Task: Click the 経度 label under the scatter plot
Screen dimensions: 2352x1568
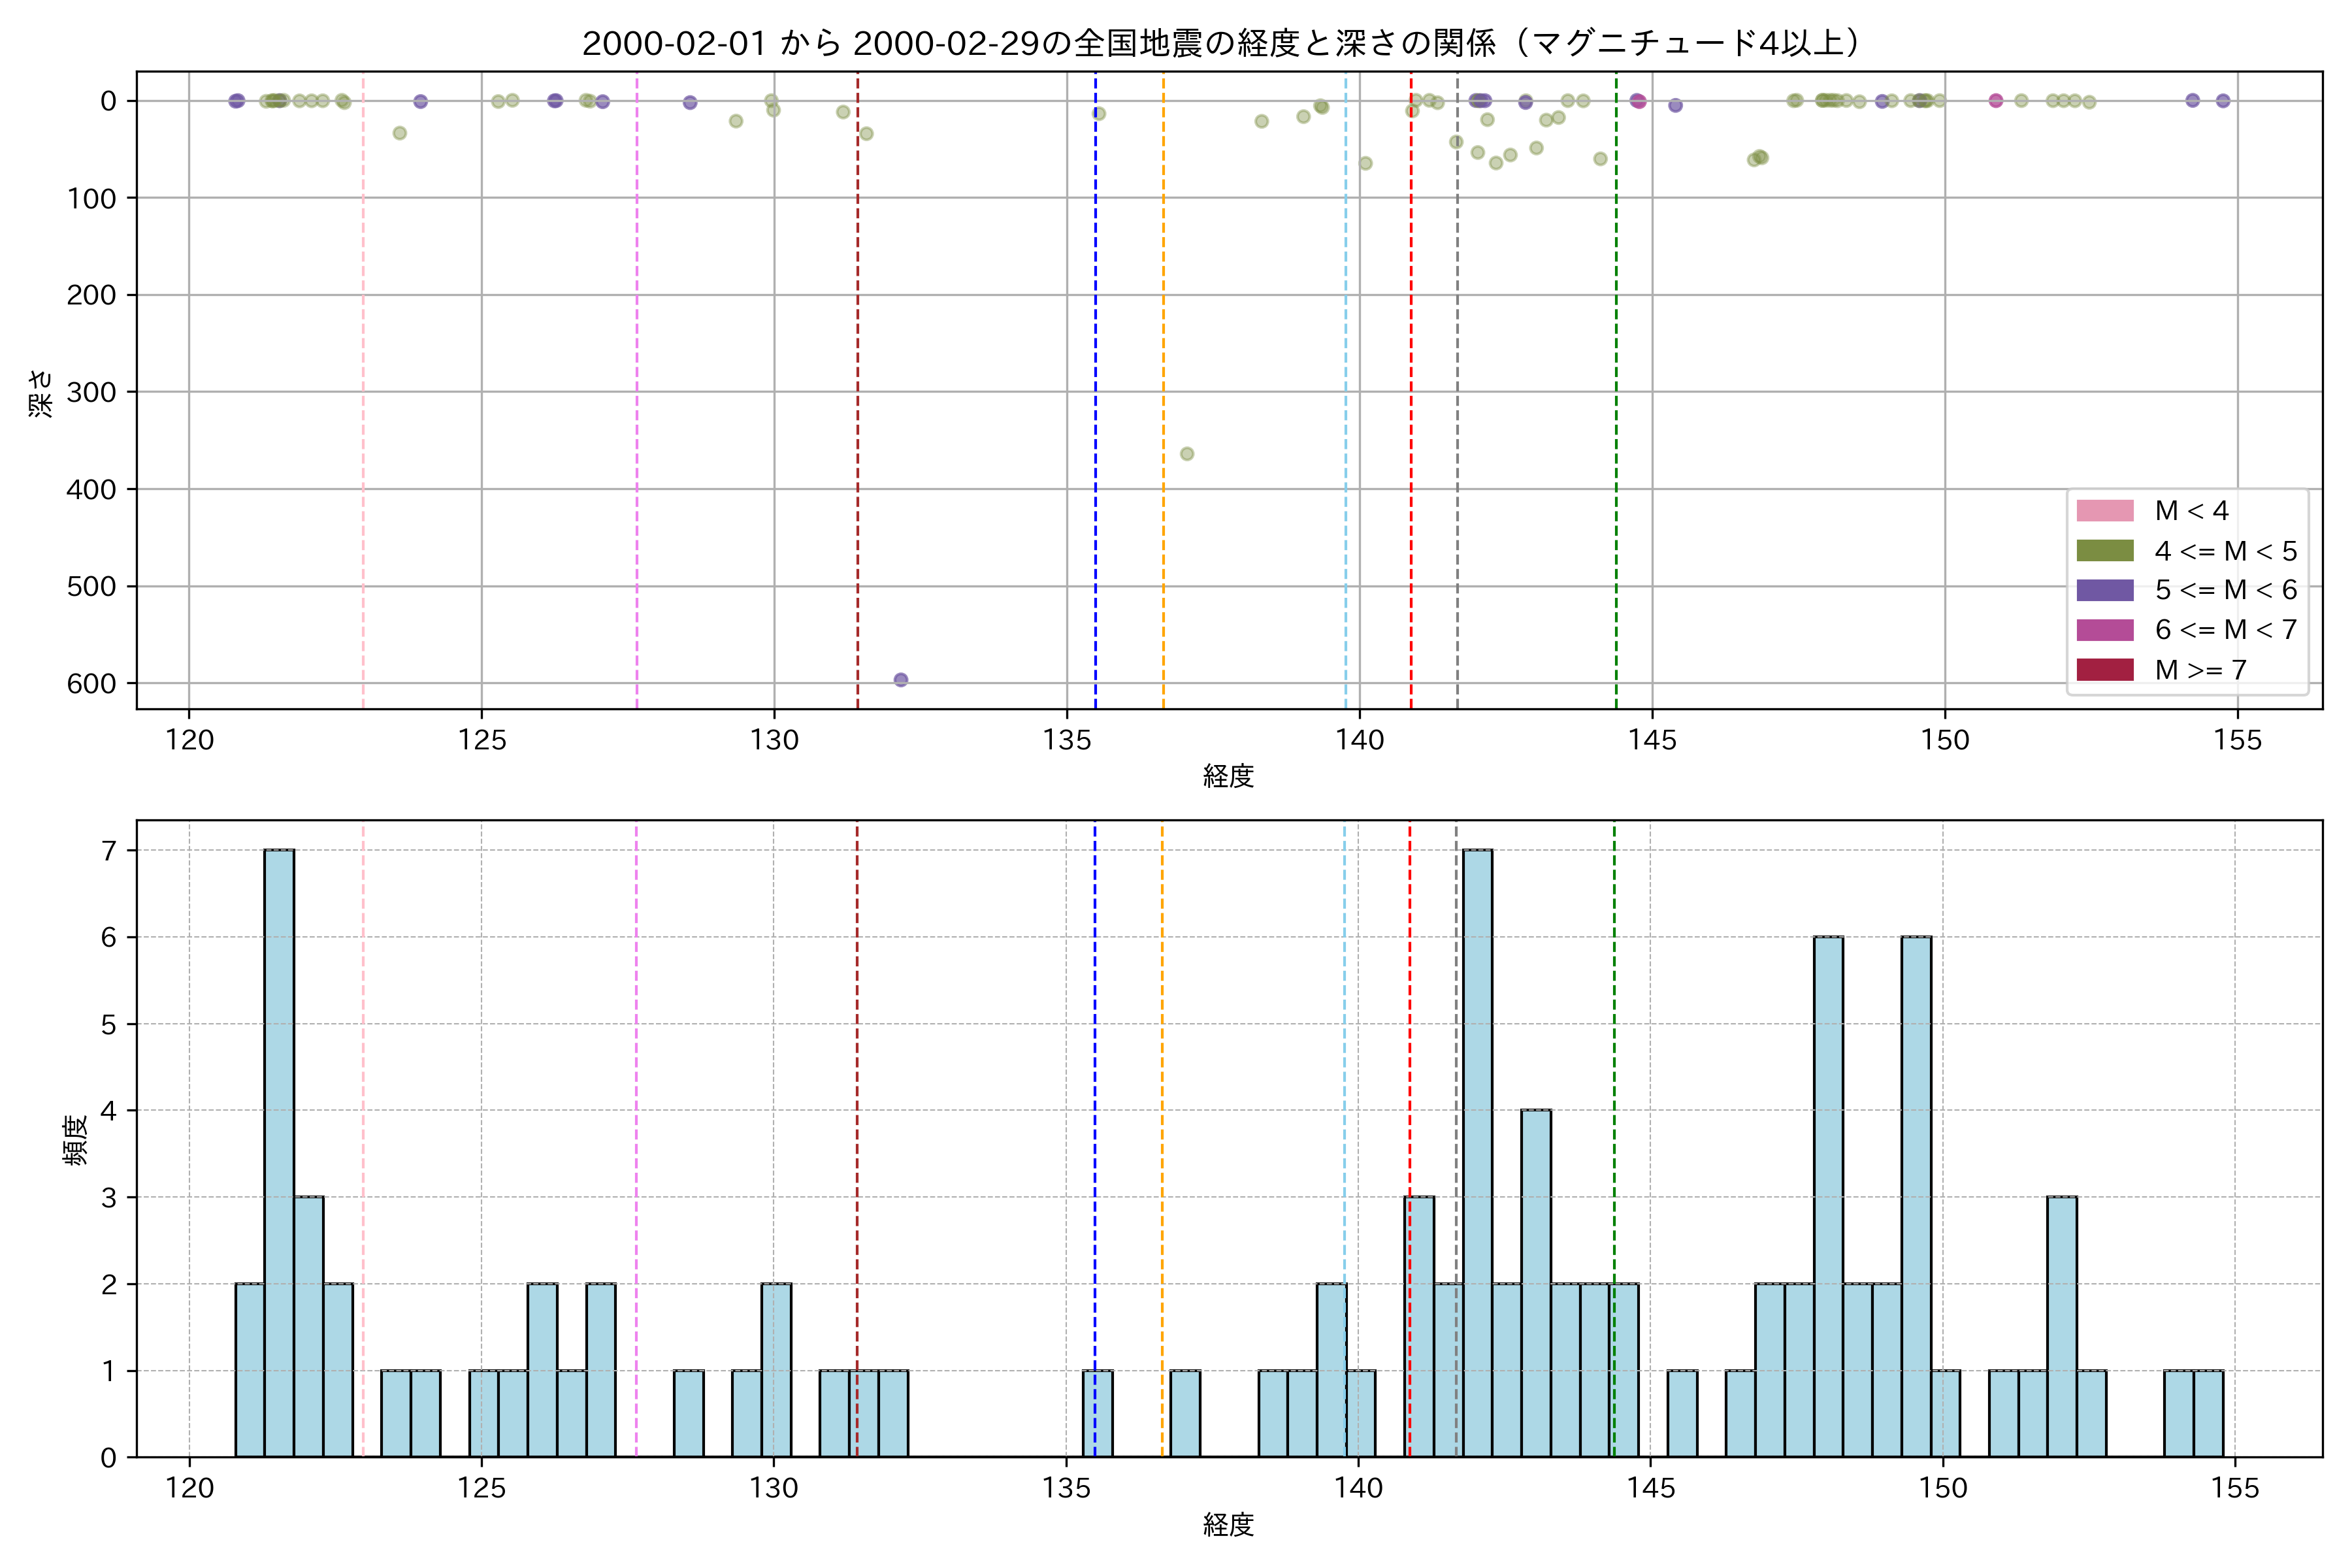Action: pyautogui.click(x=1228, y=776)
